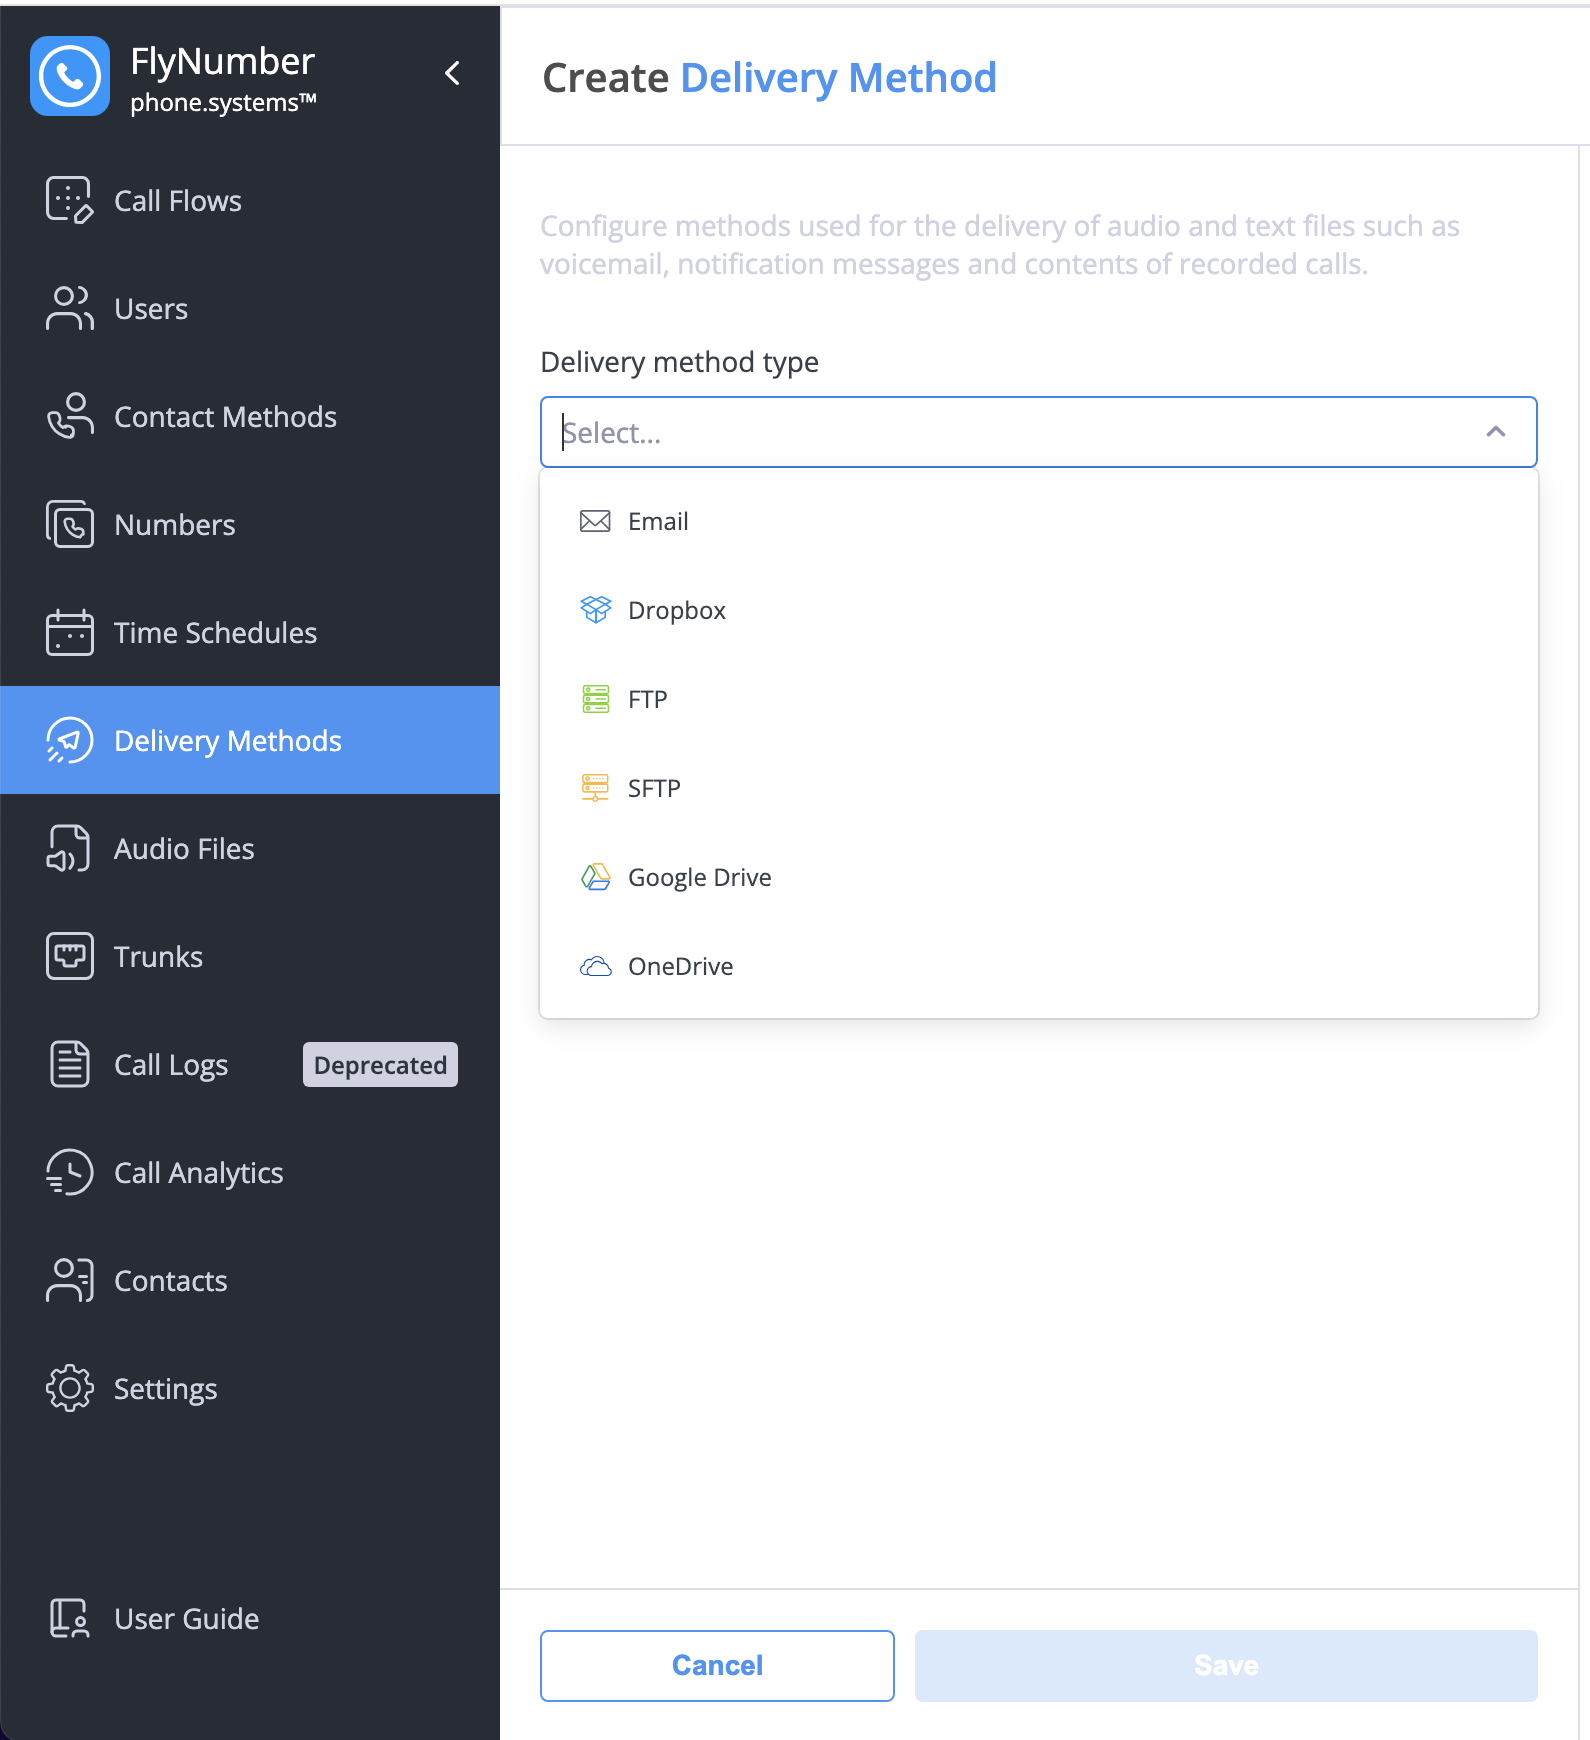Image resolution: width=1590 pixels, height=1740 pixels.
Task: Click the phone.systems™ subtitle text
Action: coord(223,102)
